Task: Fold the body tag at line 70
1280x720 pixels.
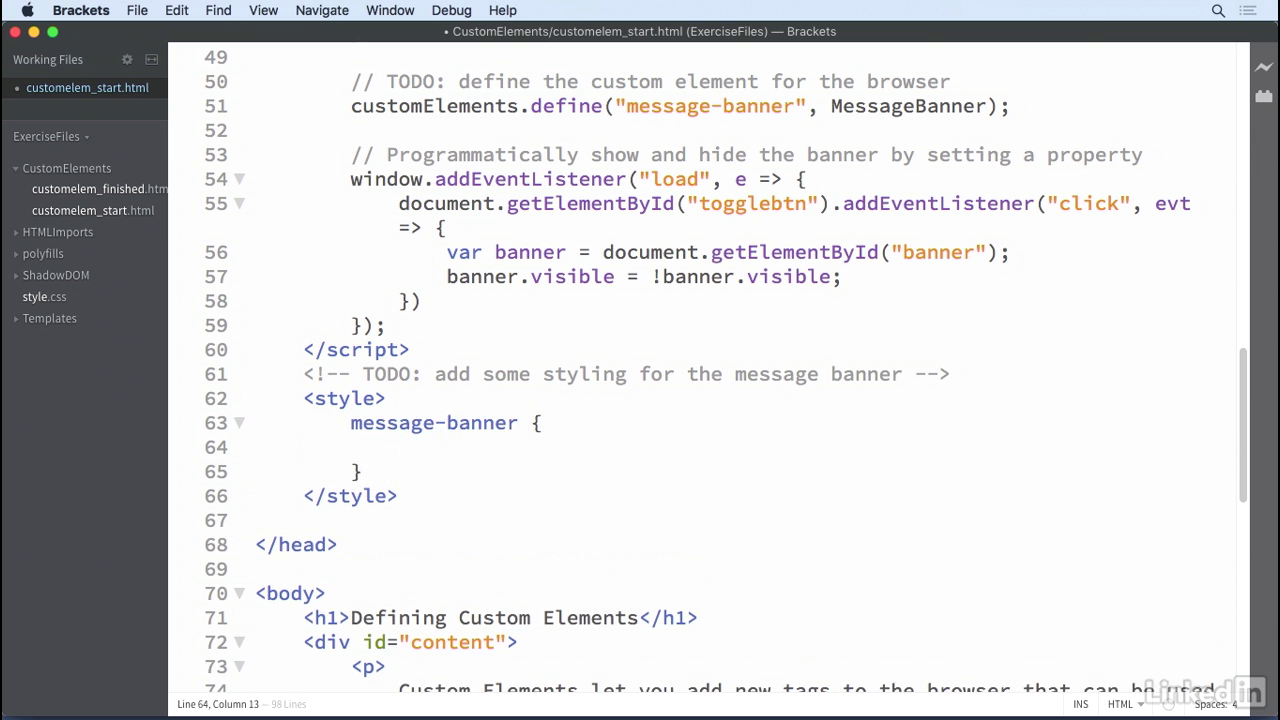Action: click(240, 593)
